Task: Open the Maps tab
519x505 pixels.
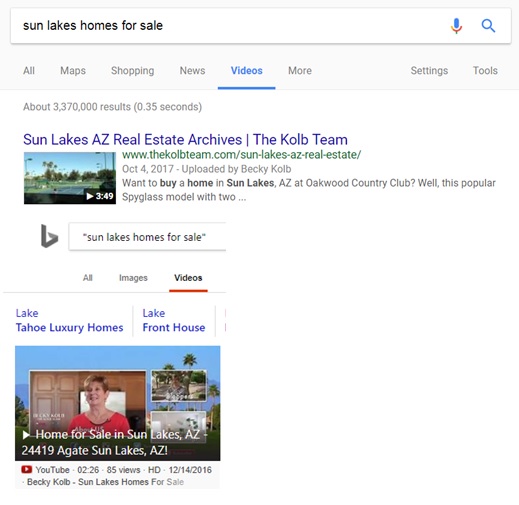Action: coord(73,71)
